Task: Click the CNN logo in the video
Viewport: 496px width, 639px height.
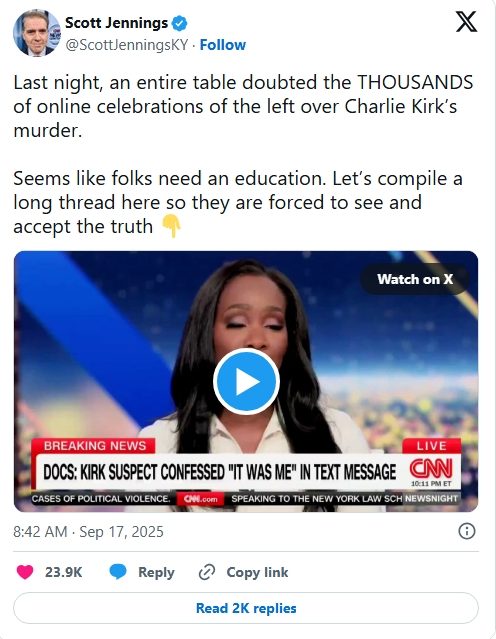Action: [x=431, y=469]
